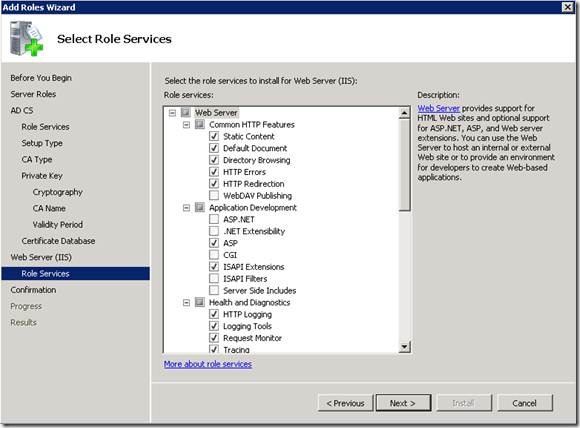Select the Application Development label
This screenshot has width=580, height=428.
(253, 208)
